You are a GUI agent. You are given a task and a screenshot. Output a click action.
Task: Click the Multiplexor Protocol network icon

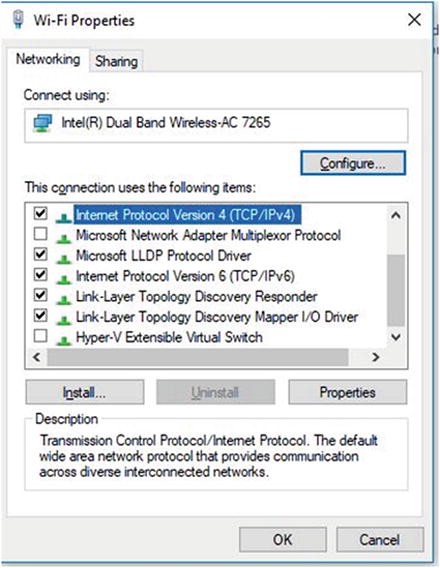point(64,238)
